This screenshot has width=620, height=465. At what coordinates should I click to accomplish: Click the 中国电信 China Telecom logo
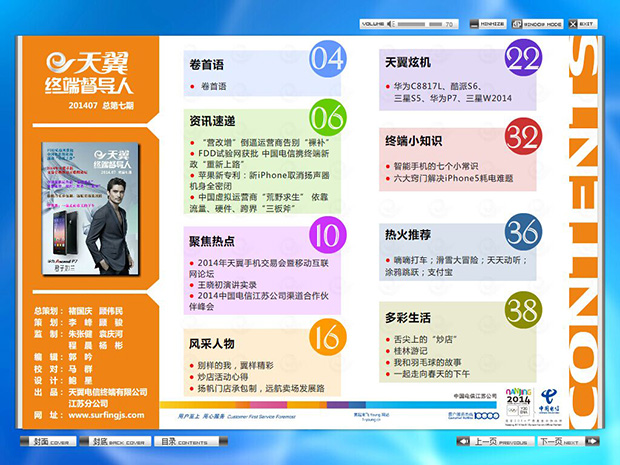pos(549,401)
